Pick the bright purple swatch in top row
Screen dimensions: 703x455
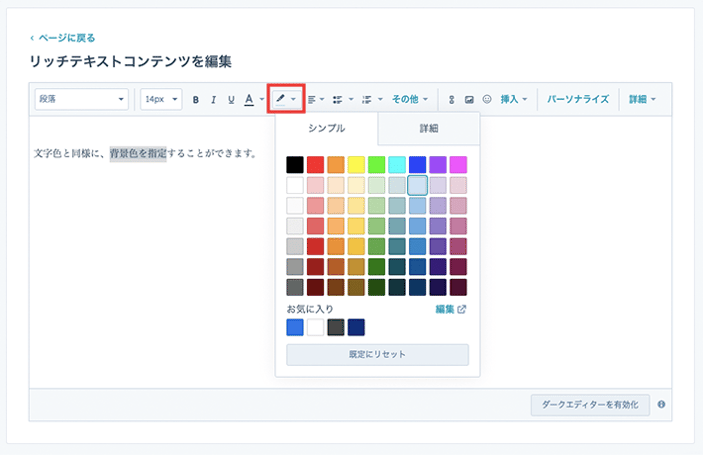pyautogui.click(x=438, y=165)
